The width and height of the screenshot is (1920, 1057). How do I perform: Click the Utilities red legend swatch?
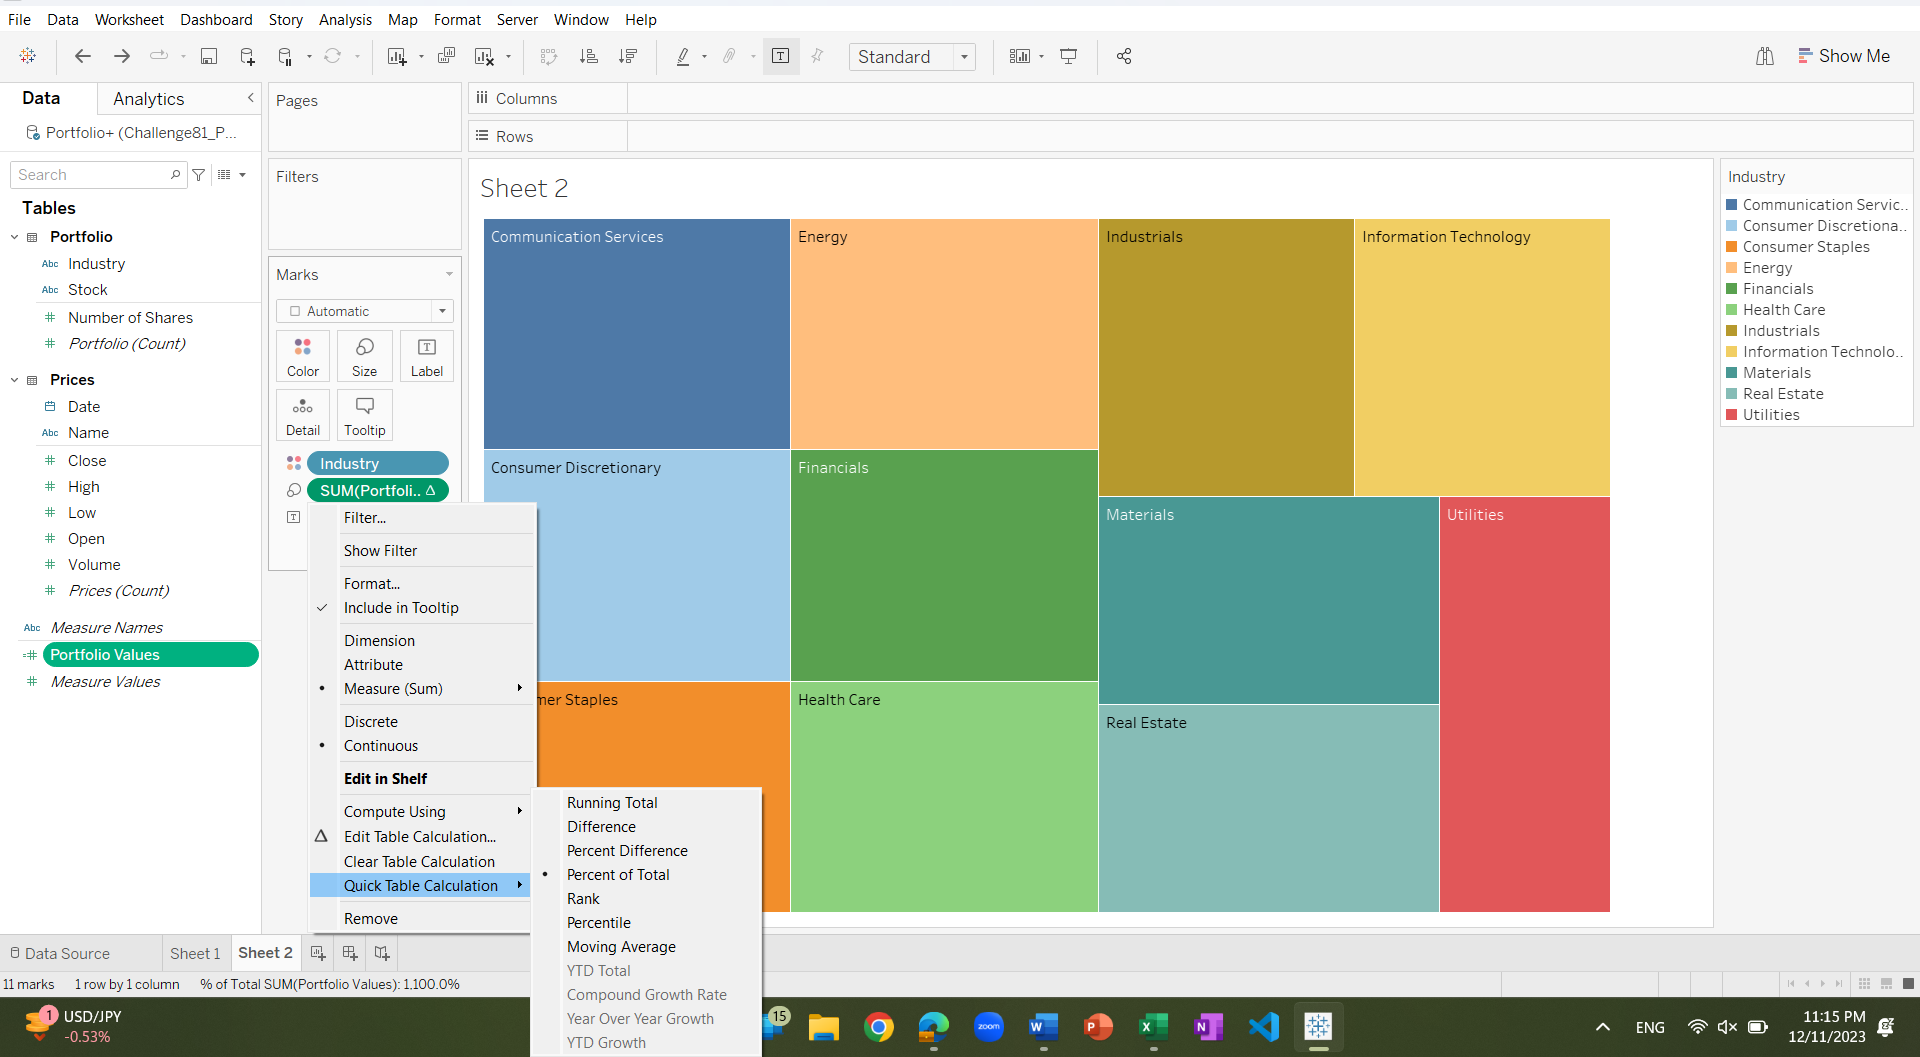1731,415
